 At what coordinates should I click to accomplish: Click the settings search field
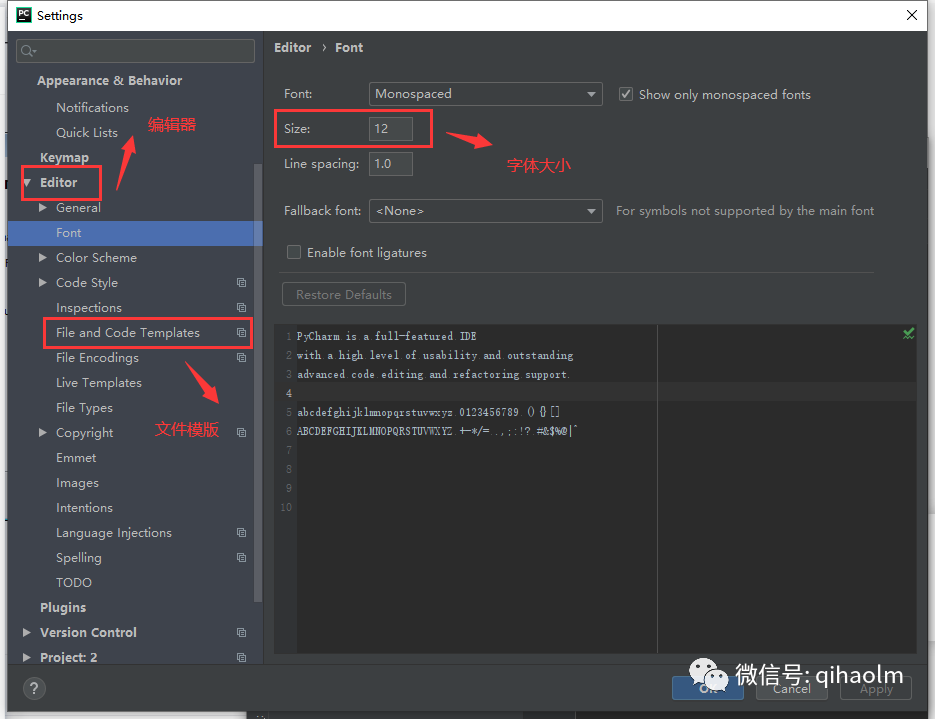click(x=135, y=51)
